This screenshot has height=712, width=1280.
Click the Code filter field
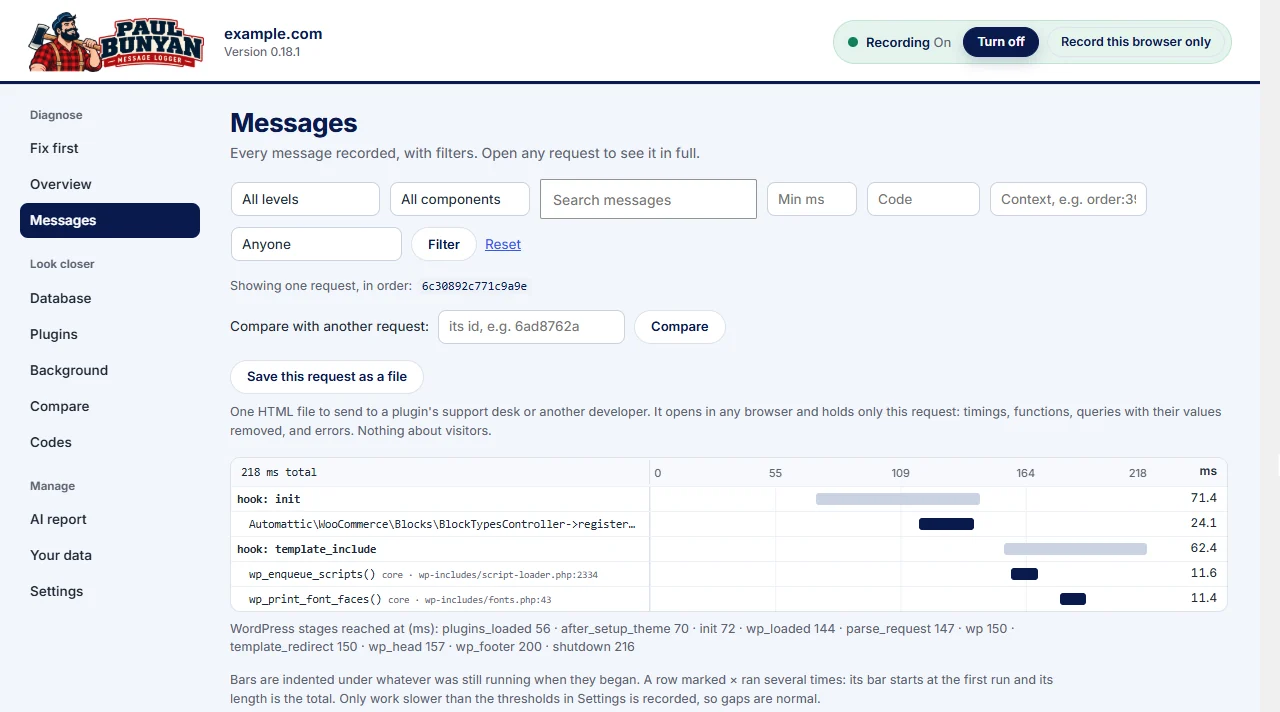pyautogui.click(x=923, y=199)
